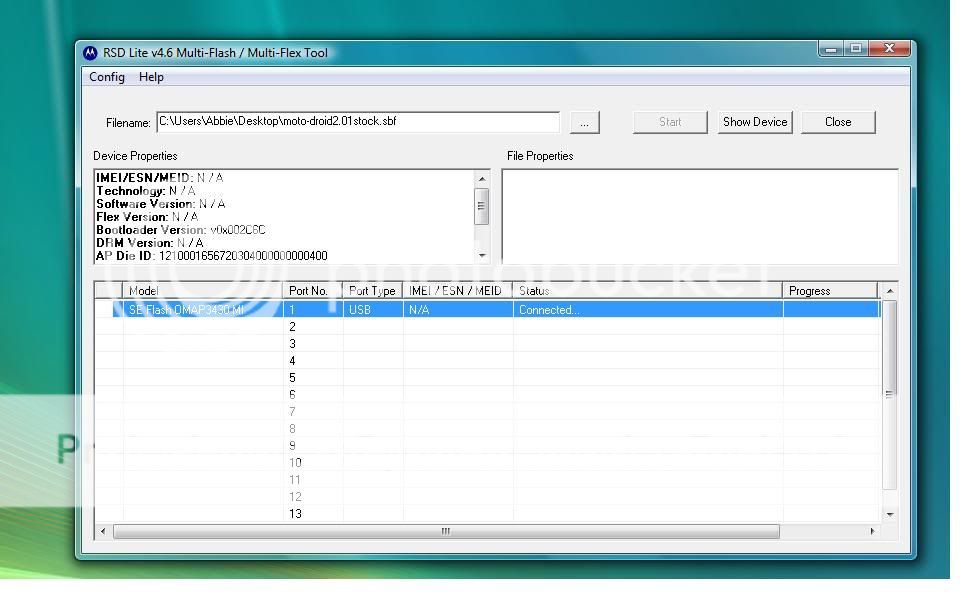Click the USB port type cell
The height and width of the screenshot is (600, 960).
pyautogui.click(x=373, y=310)
